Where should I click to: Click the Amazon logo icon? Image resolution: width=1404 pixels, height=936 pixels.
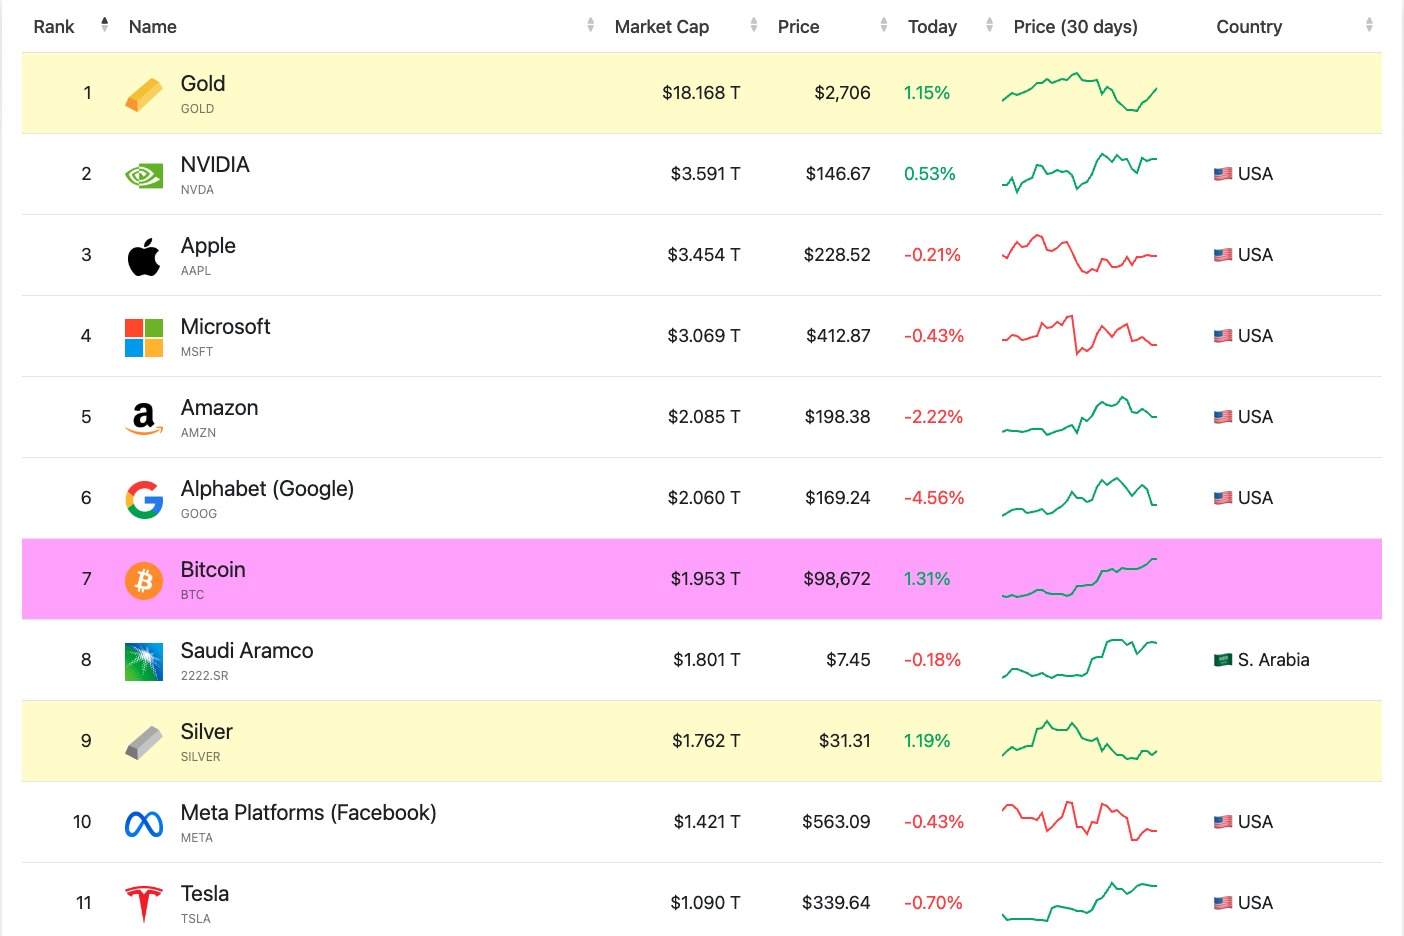[143, 418]
